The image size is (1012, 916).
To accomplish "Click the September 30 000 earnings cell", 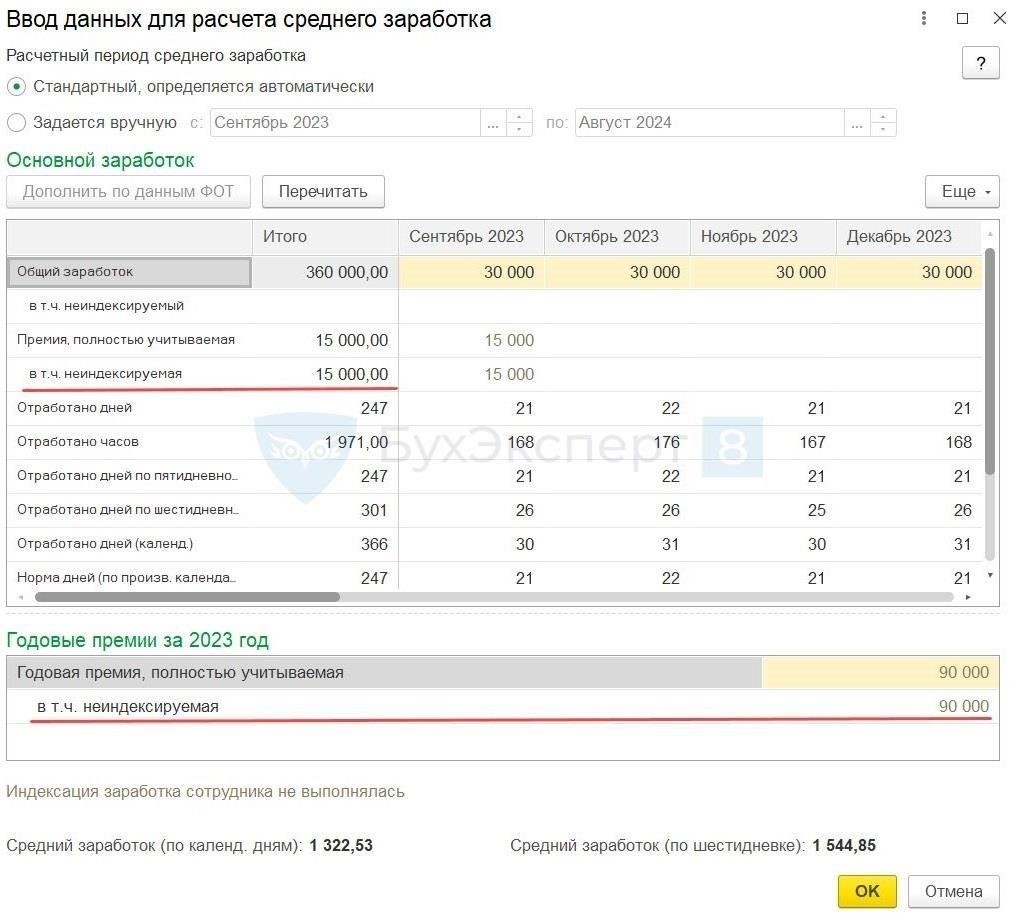I will [x=472, y=272].
